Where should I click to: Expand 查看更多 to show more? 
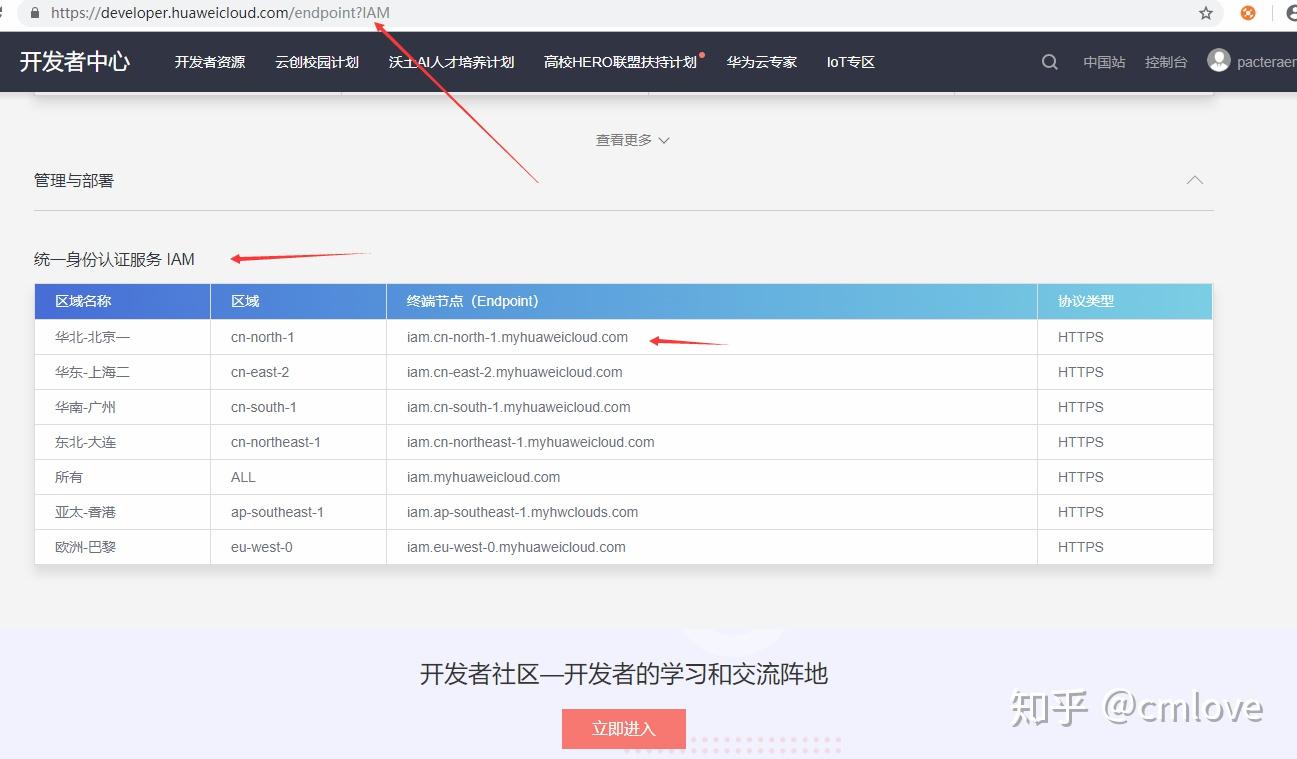632,140
